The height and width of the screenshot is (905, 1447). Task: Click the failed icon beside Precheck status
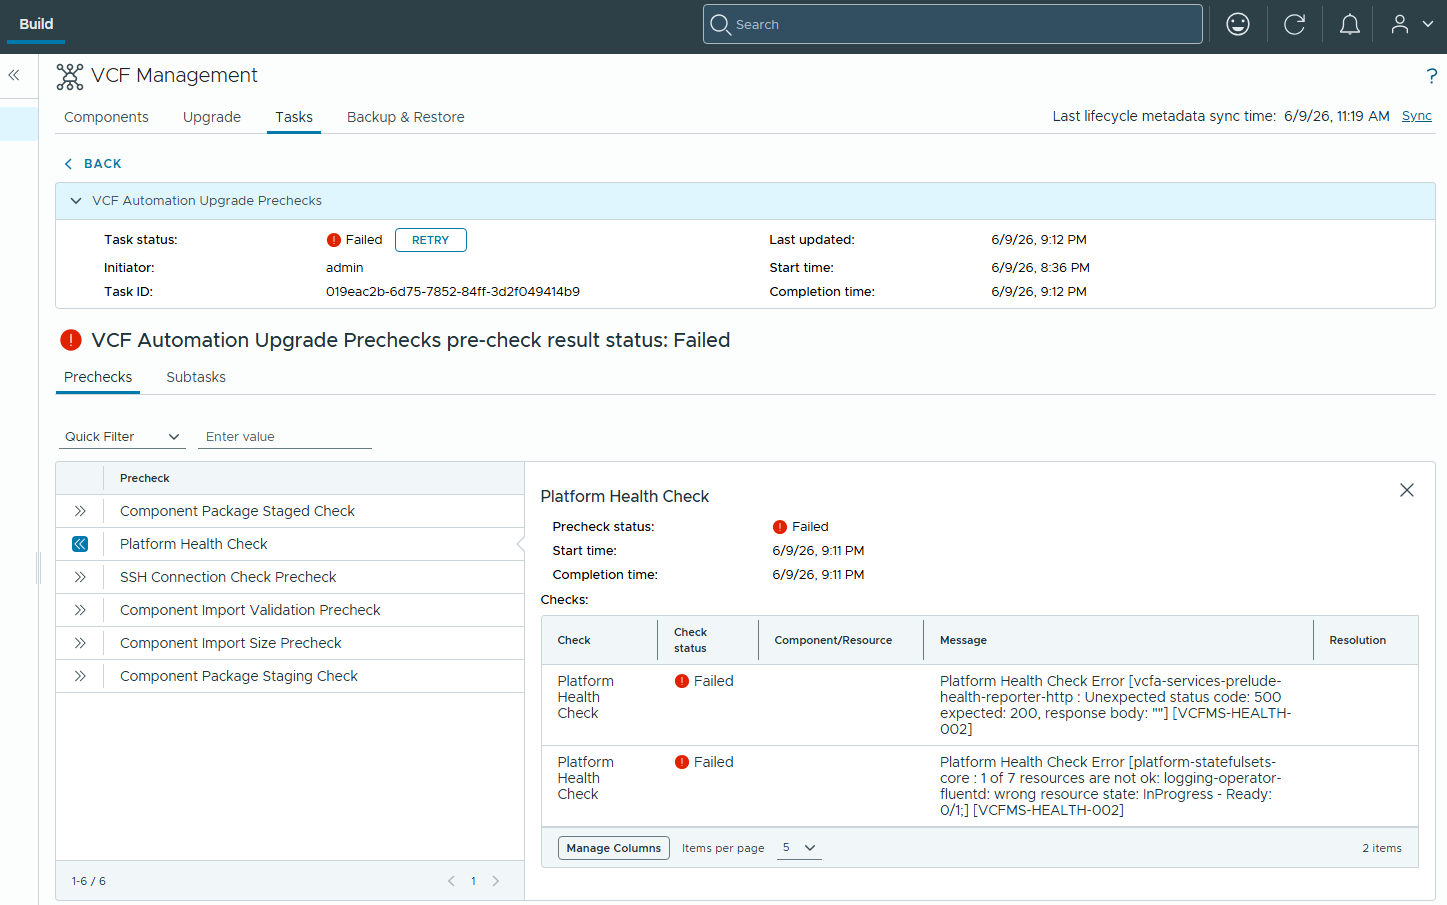[x=780, y=527]
